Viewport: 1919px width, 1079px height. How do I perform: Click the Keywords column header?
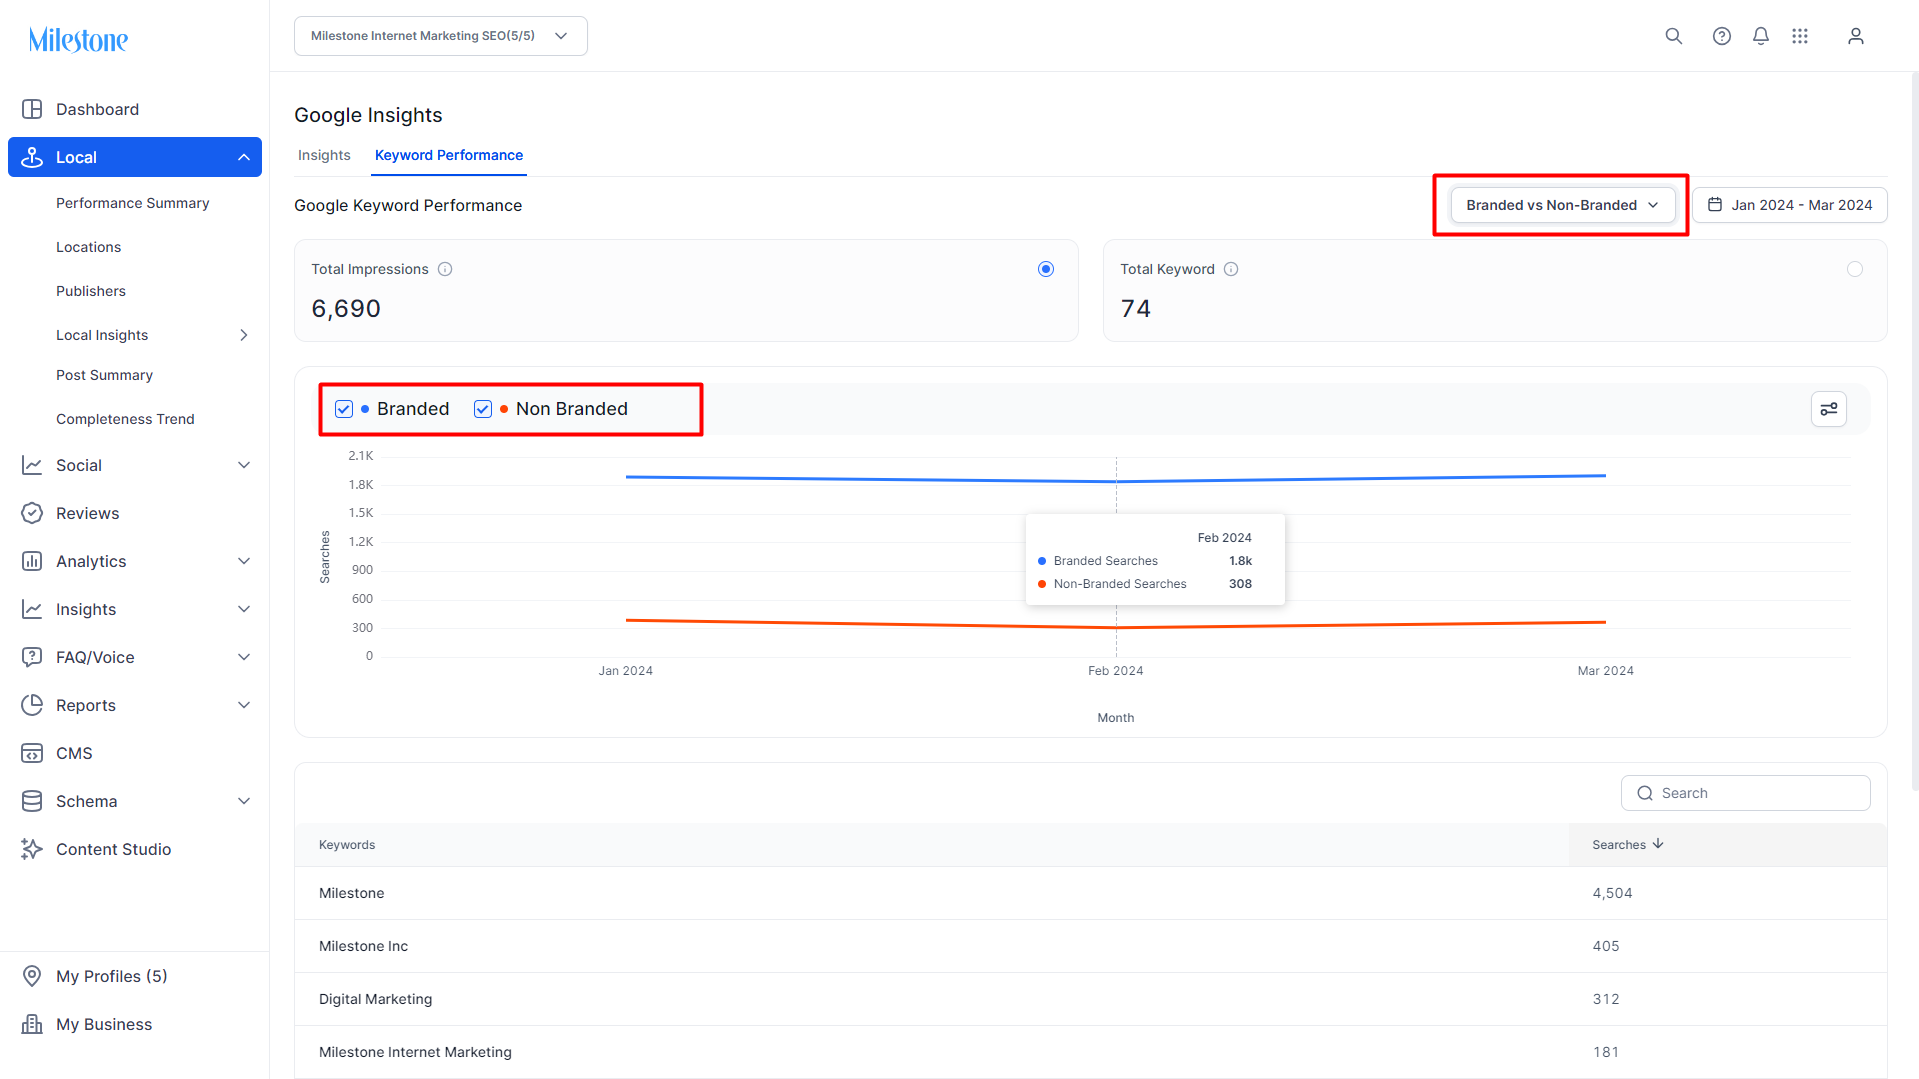click(347, 845)
